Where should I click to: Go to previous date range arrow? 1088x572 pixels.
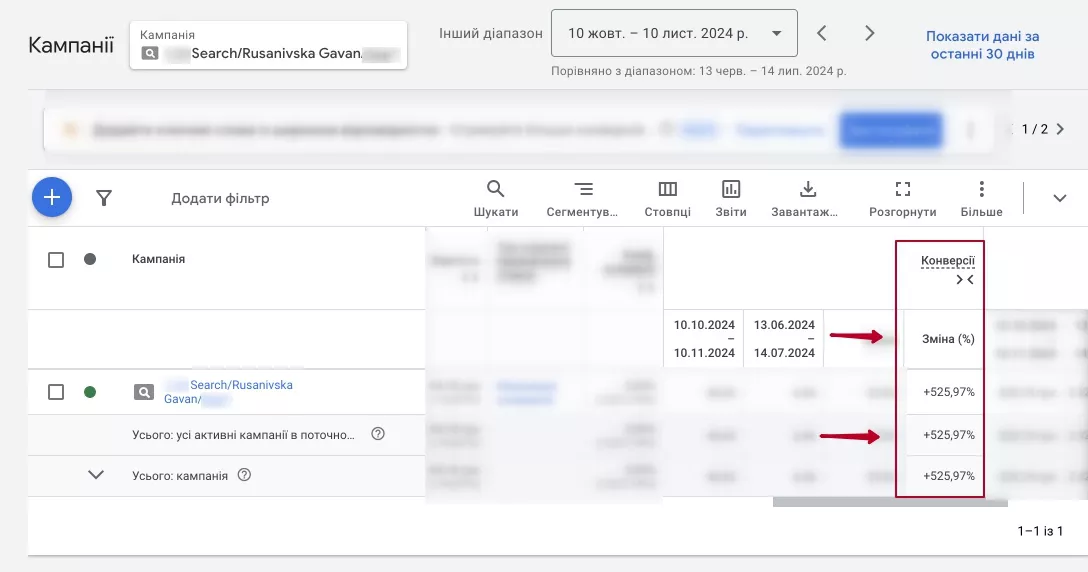point(822,33)
